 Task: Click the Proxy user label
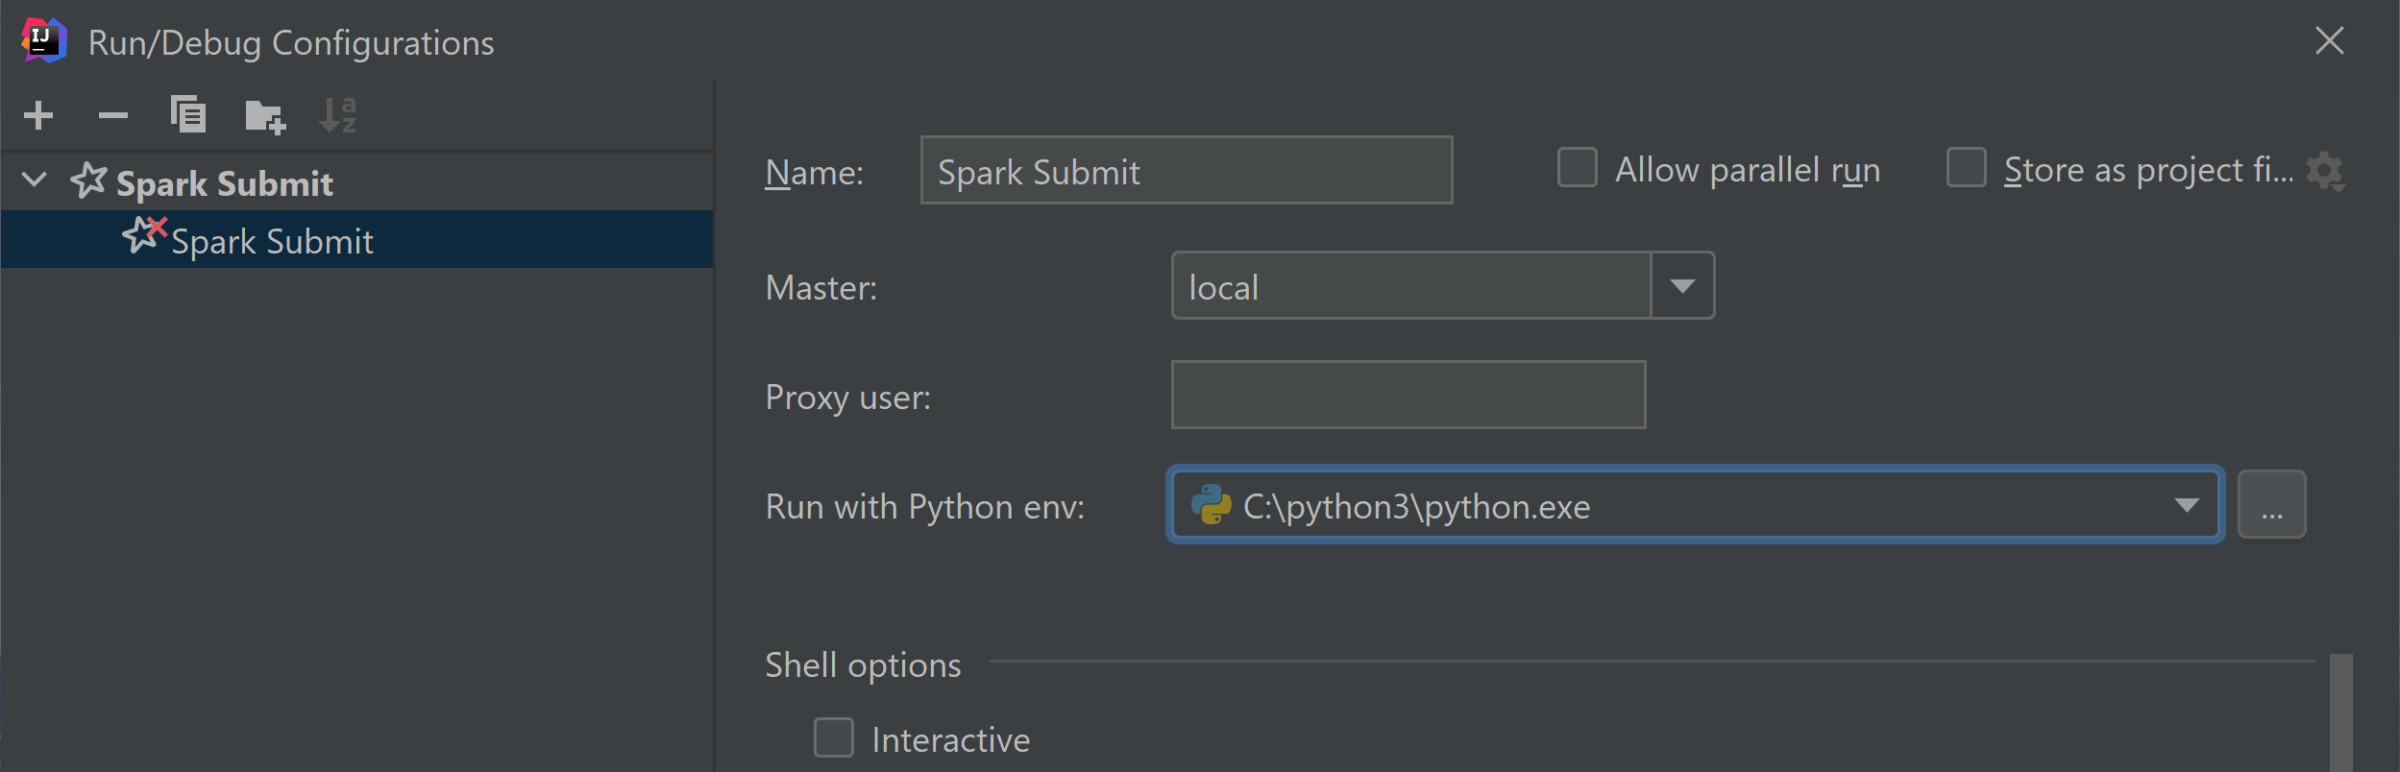pyautogui.click(x=848, y=398)
